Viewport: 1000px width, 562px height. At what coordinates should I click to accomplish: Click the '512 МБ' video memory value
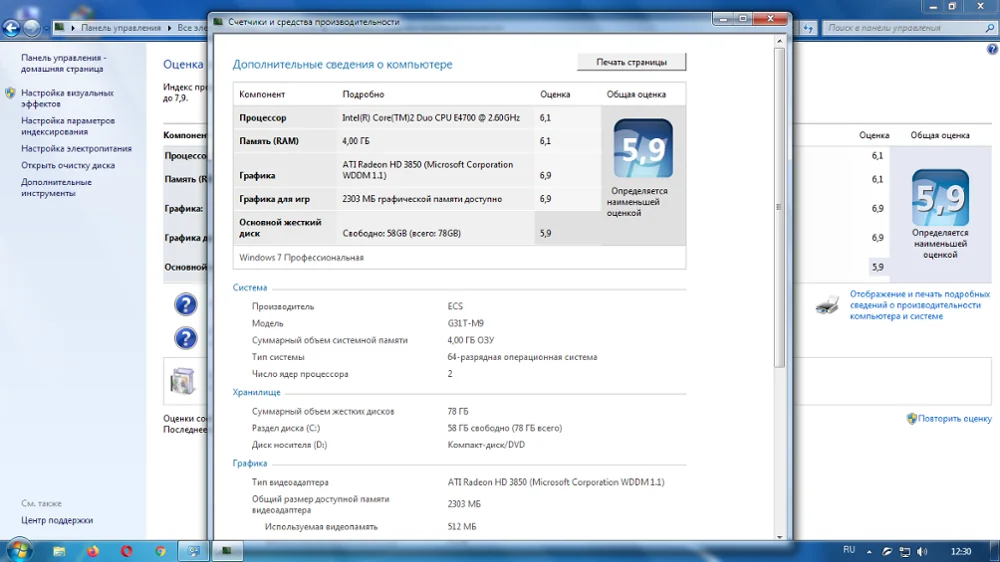pos(462,527)
